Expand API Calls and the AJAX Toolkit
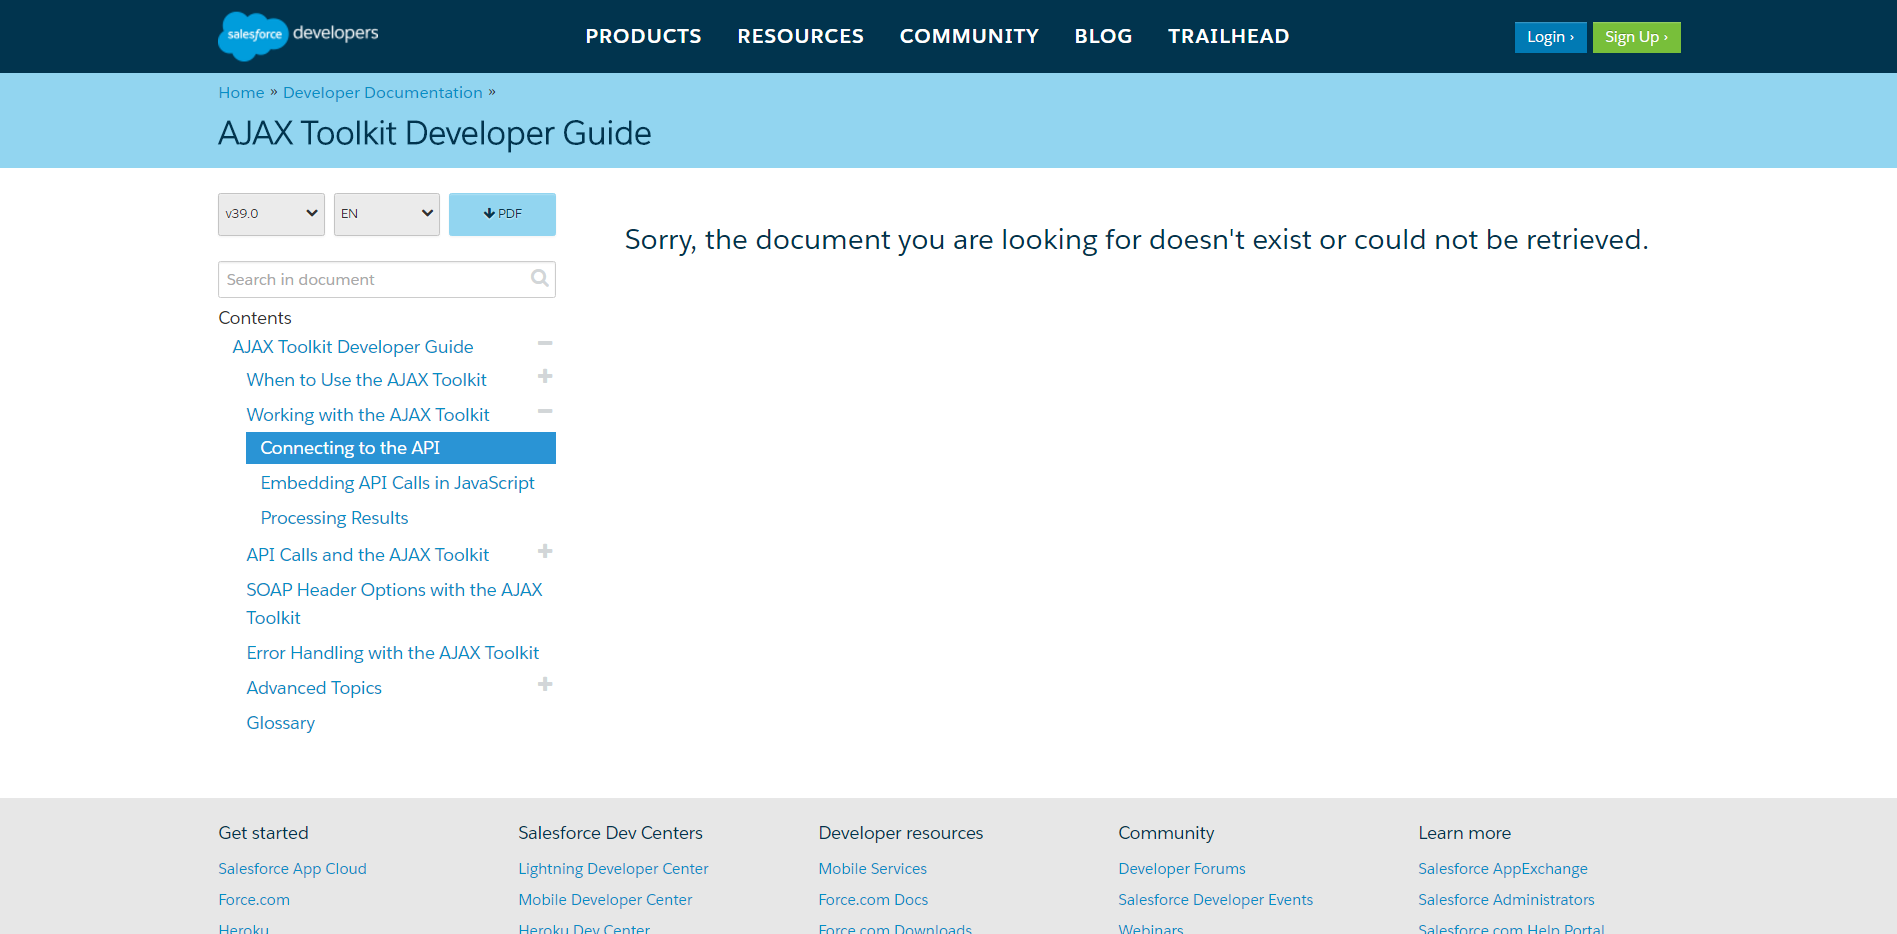This screenshot has height=934, width=1897. point(545,551)
